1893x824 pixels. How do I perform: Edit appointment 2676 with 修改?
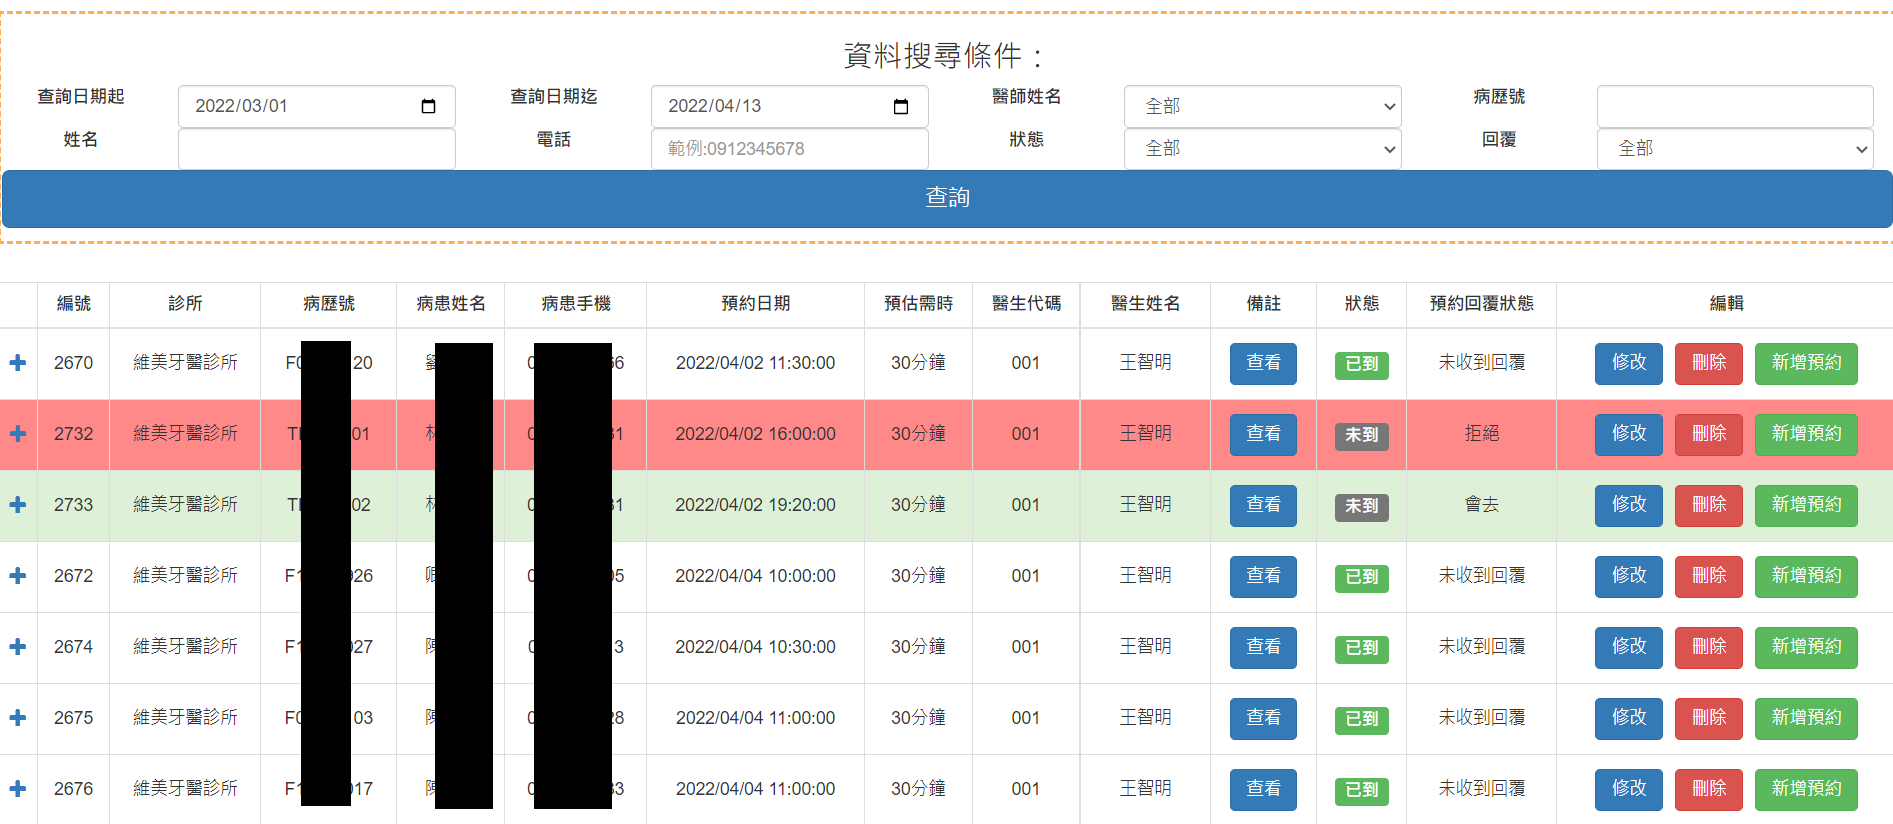(x=1628, y=789)
